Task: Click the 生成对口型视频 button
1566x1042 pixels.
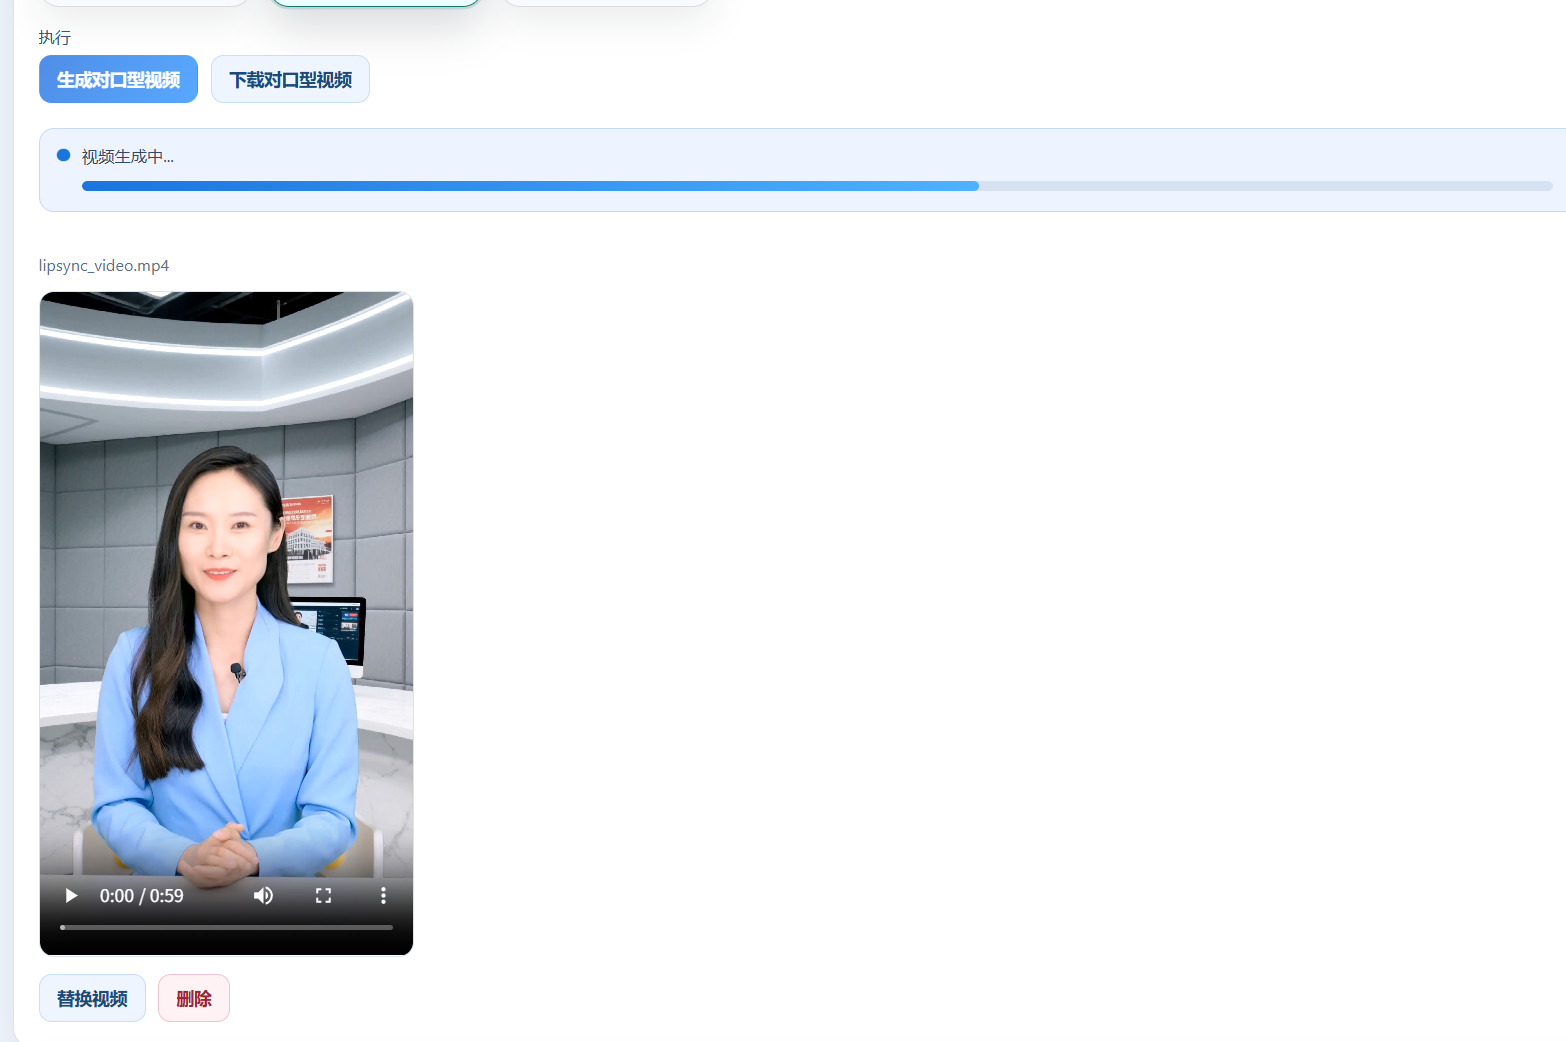Action: [118, 79]
